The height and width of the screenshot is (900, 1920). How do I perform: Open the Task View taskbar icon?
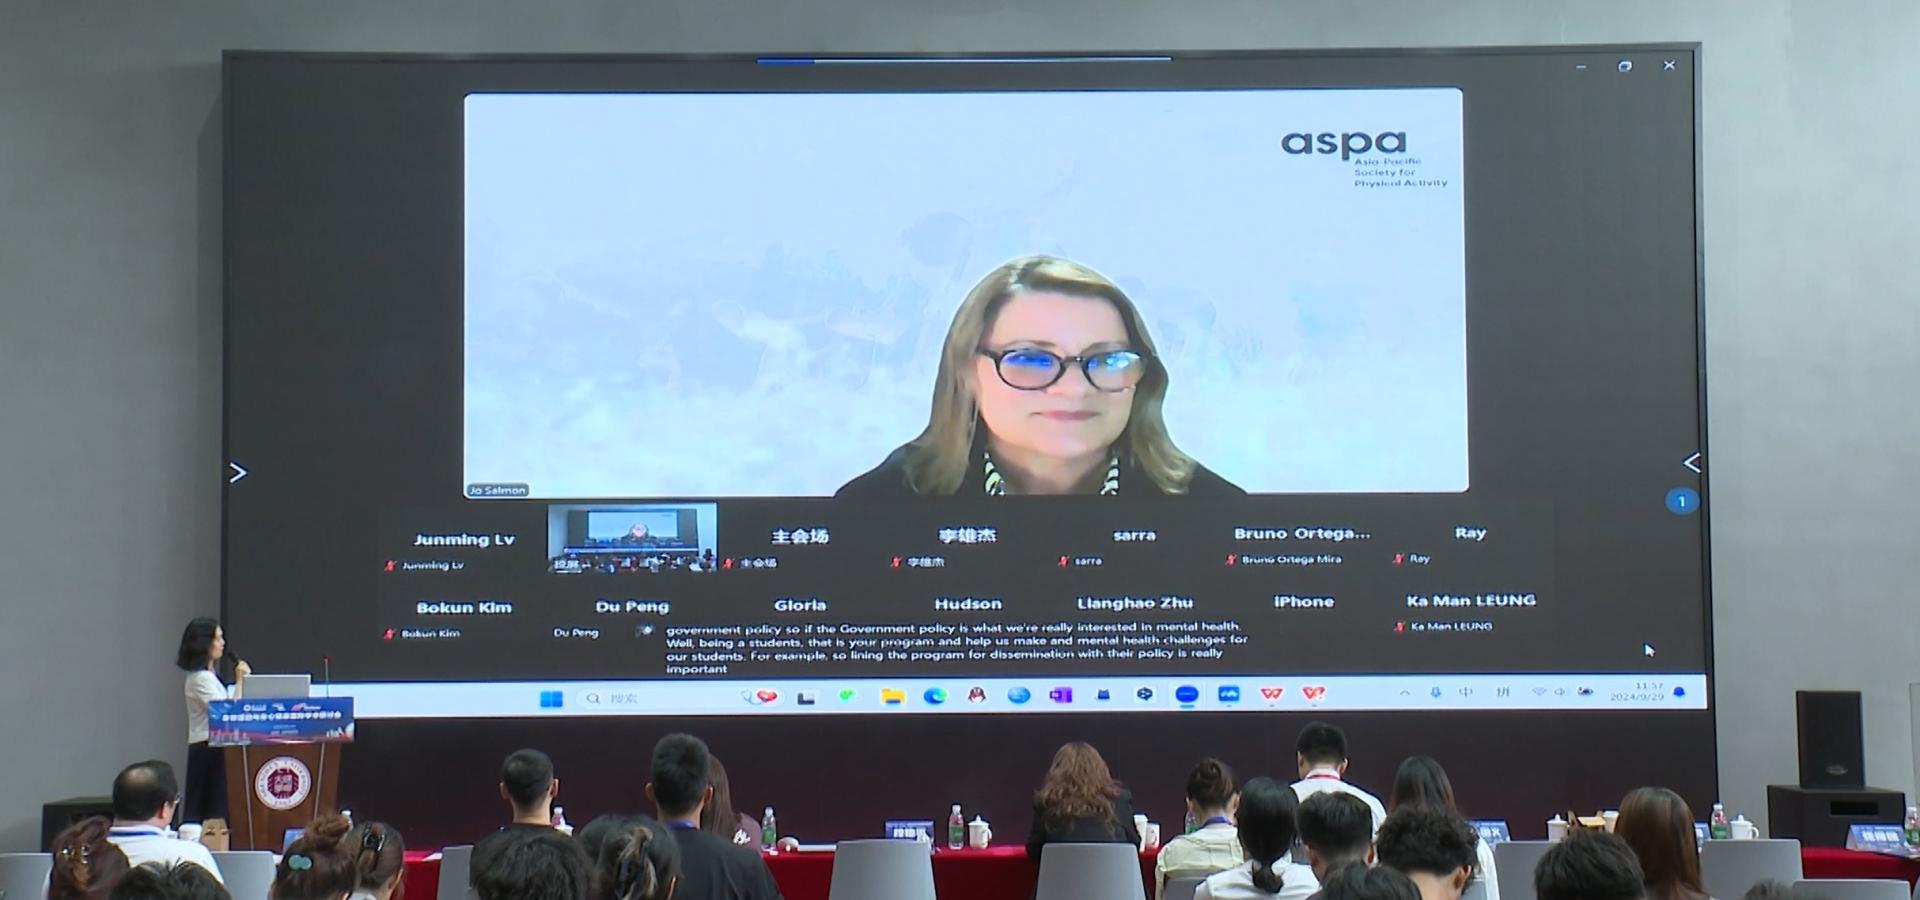(x=806, y=697)
